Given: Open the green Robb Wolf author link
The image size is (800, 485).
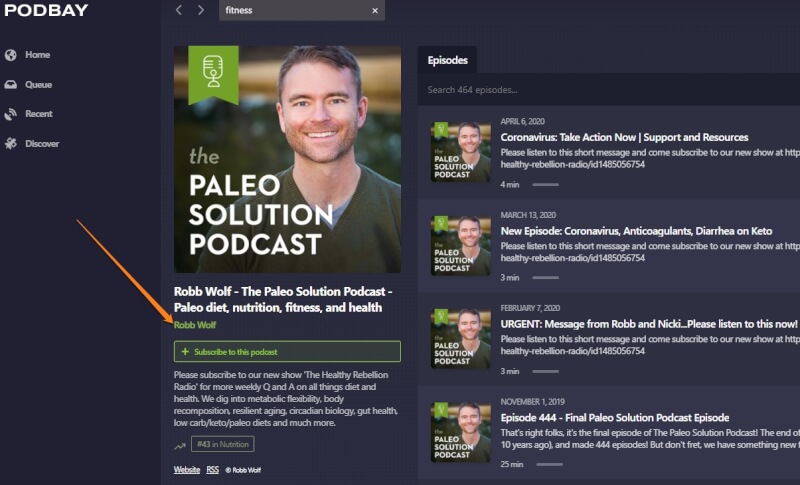Looking at the screenshot, I should 195,325.
